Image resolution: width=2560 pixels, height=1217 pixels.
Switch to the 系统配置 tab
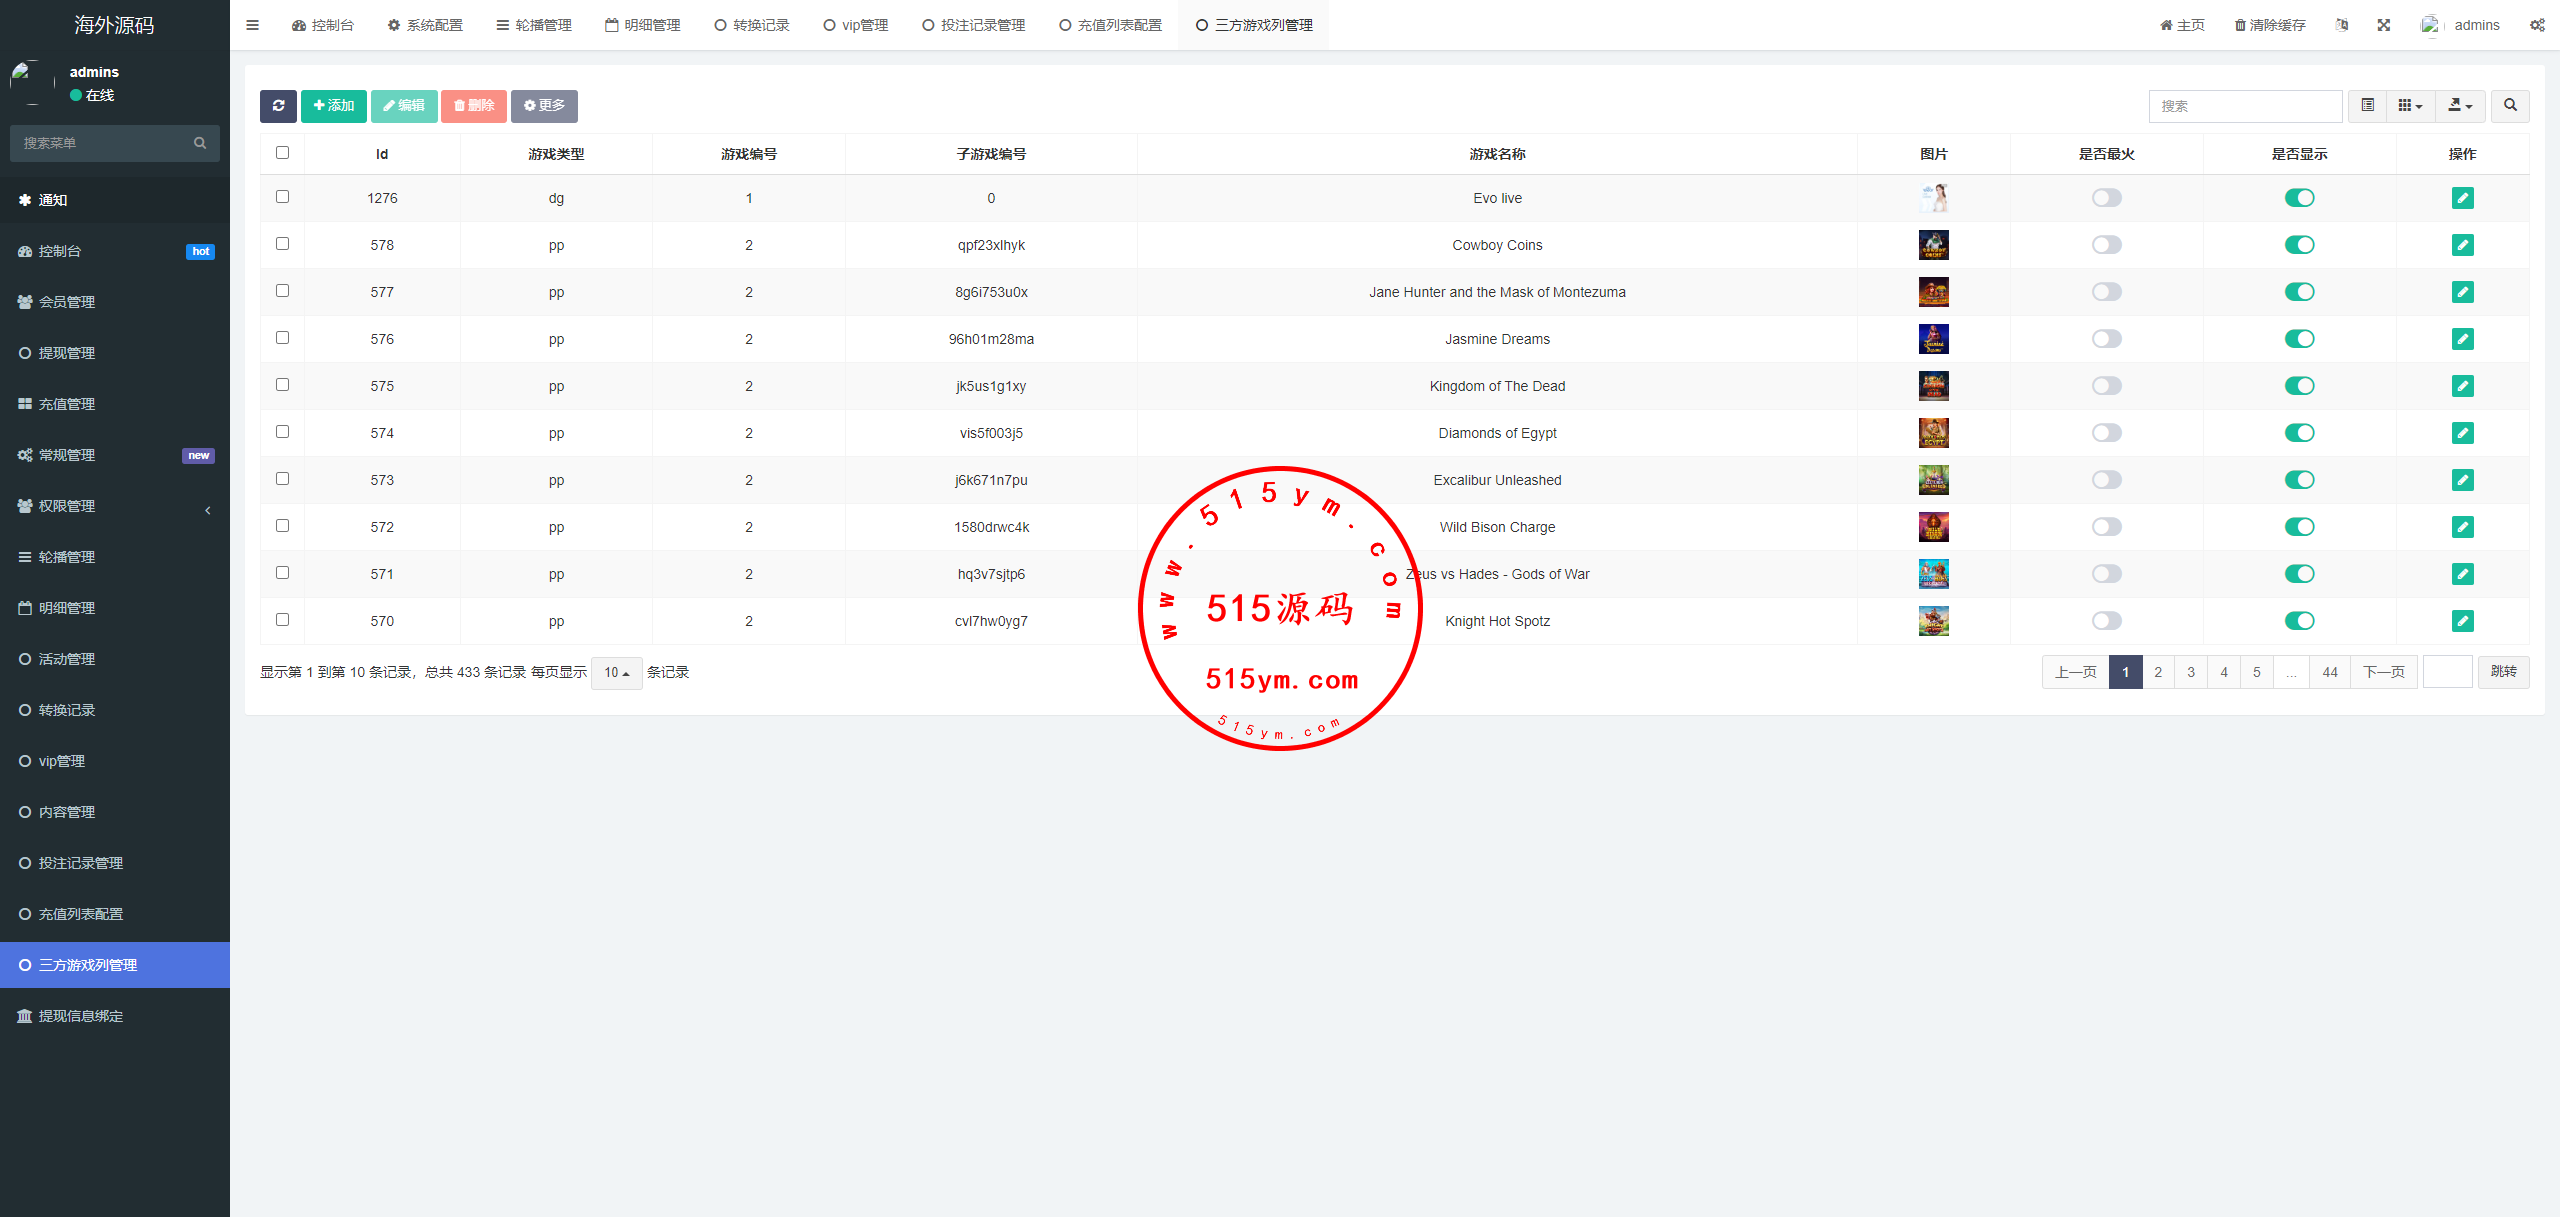425,25
